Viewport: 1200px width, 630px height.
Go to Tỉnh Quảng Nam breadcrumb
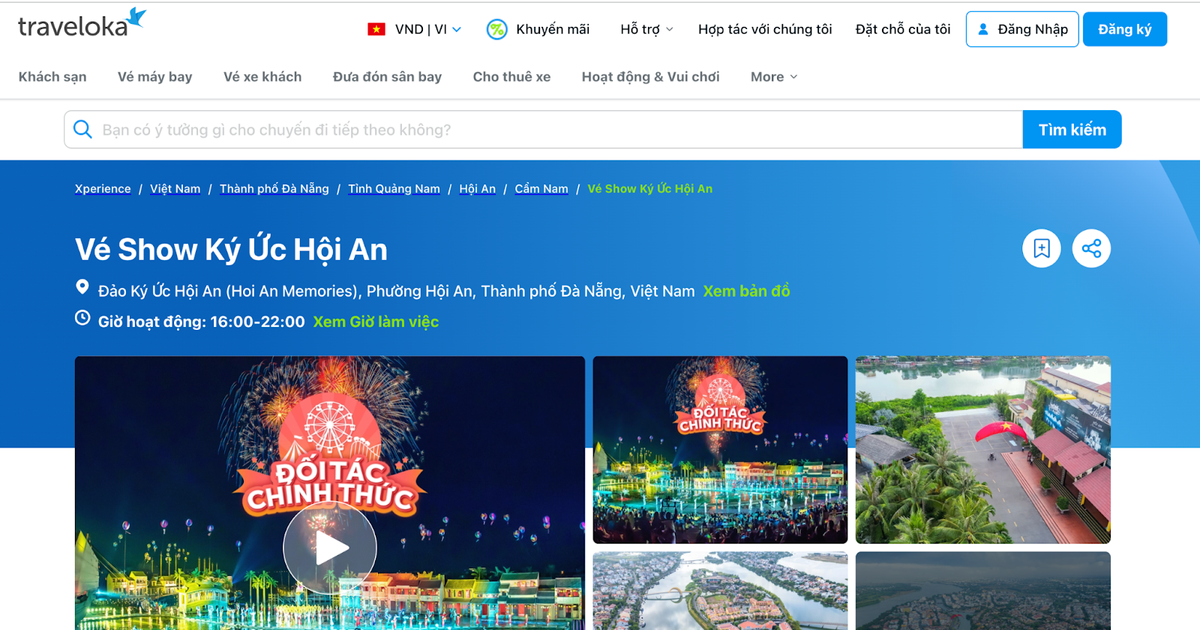pos(394,188)
